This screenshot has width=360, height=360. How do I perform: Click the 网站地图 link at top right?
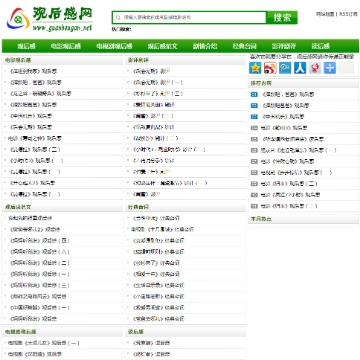[x=325, y=14]
